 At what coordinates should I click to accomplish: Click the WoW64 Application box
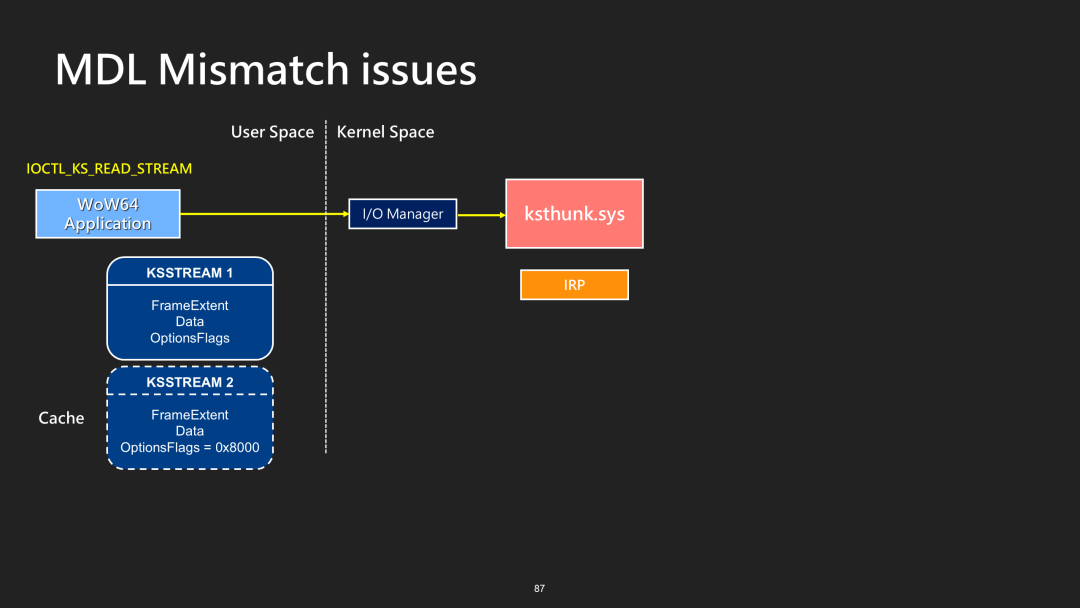(108, 214)
